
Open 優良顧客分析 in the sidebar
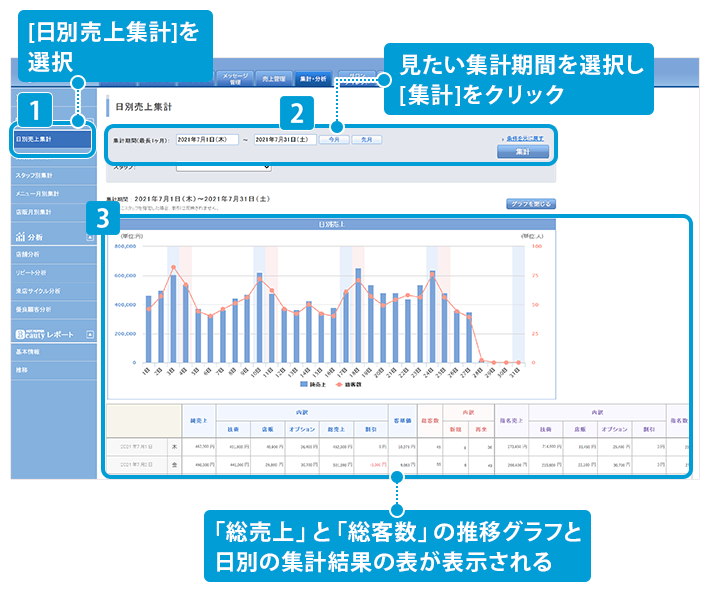pyautogui.click(x=35, y=309)
